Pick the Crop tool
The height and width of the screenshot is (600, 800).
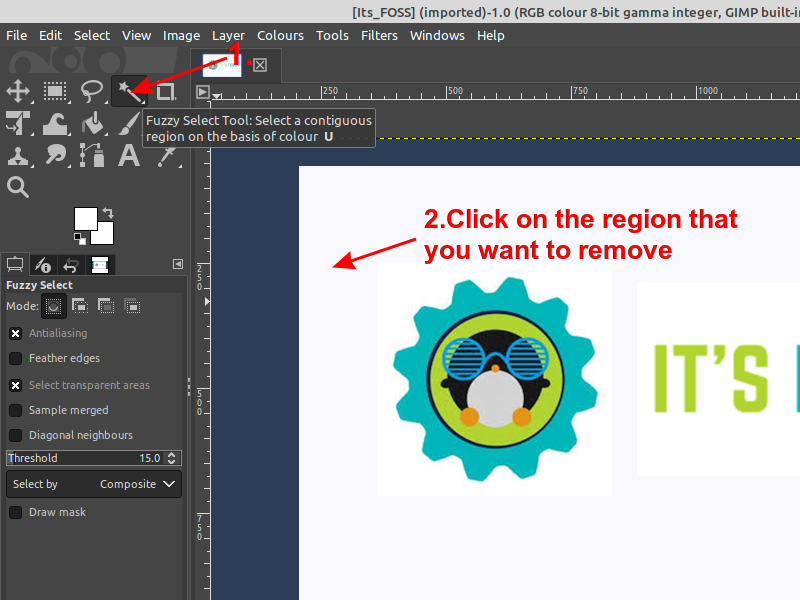(x=166, y=91)
